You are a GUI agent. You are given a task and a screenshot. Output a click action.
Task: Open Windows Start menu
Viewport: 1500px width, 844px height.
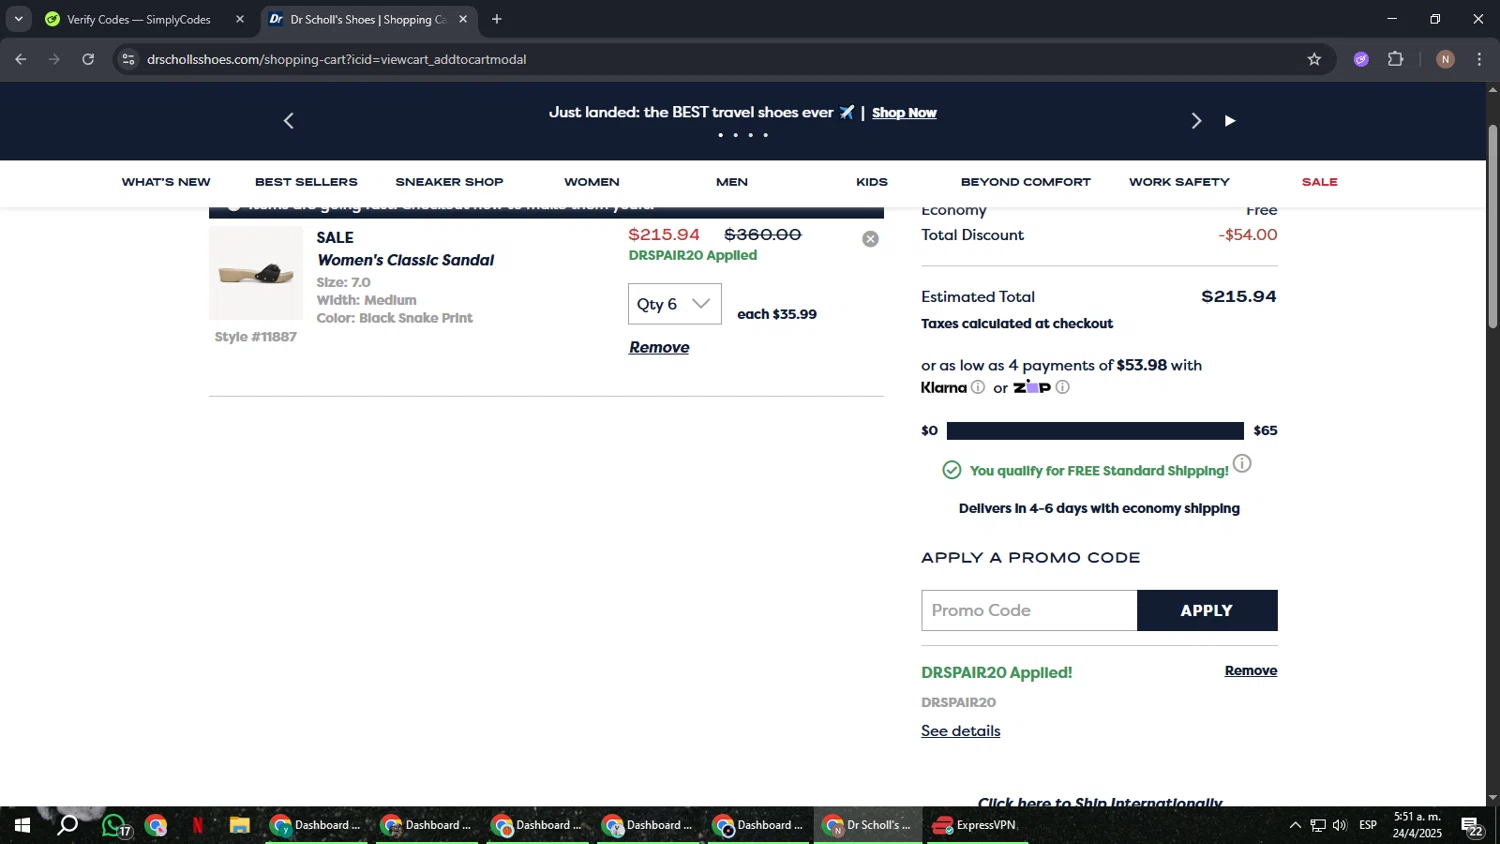click(x=21, y=826)
